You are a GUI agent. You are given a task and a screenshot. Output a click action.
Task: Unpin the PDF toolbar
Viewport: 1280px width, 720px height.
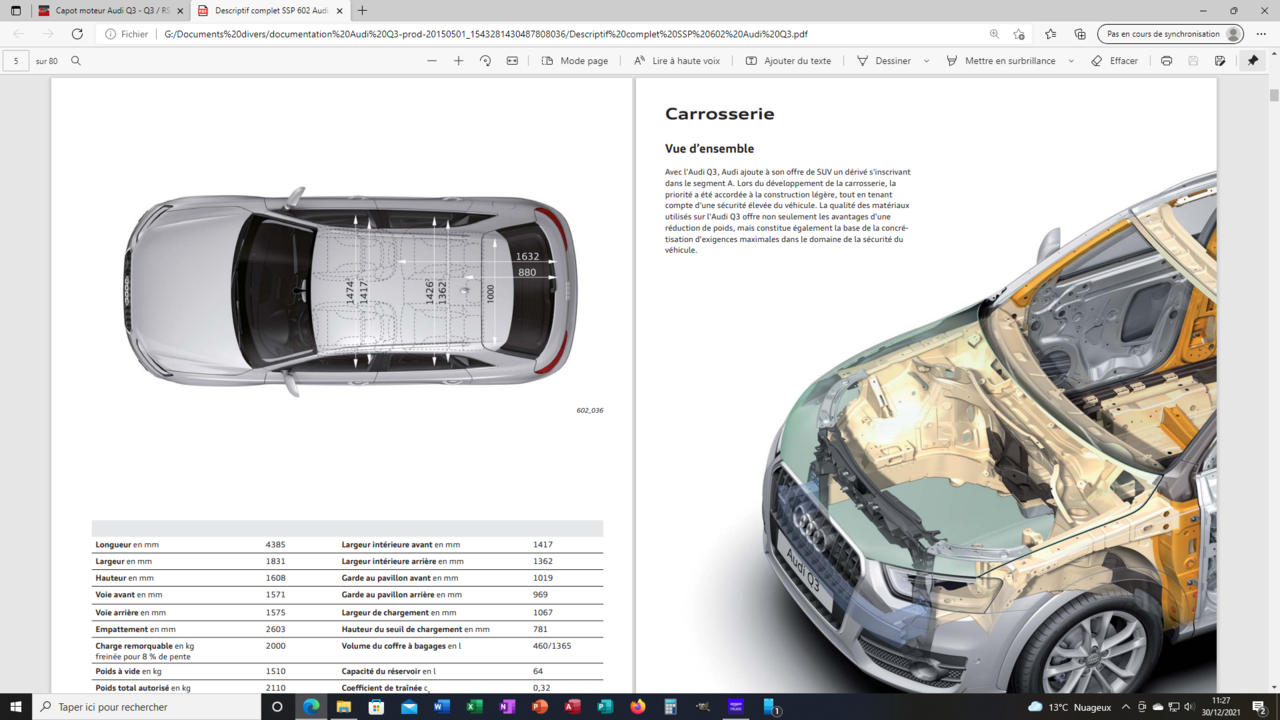[x=1253, y=61]
